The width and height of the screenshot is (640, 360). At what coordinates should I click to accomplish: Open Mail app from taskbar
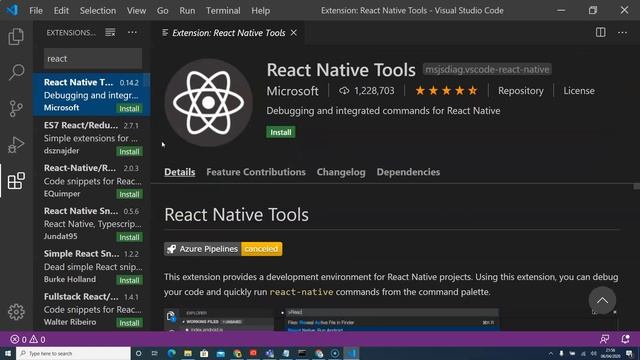click(220, 353)
